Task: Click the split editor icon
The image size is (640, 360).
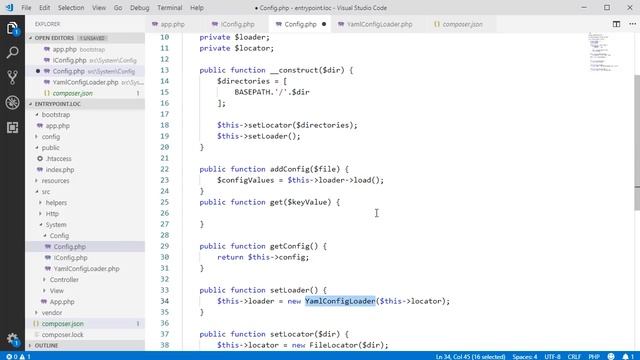Action: point(616,24)
